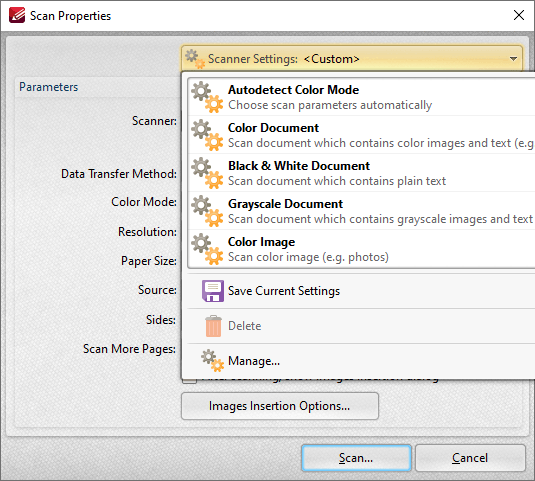Viewport: 535px width, 481px height.
Task: Click the Scanner Settings <Custom> combo box
Action: [352, 59]
